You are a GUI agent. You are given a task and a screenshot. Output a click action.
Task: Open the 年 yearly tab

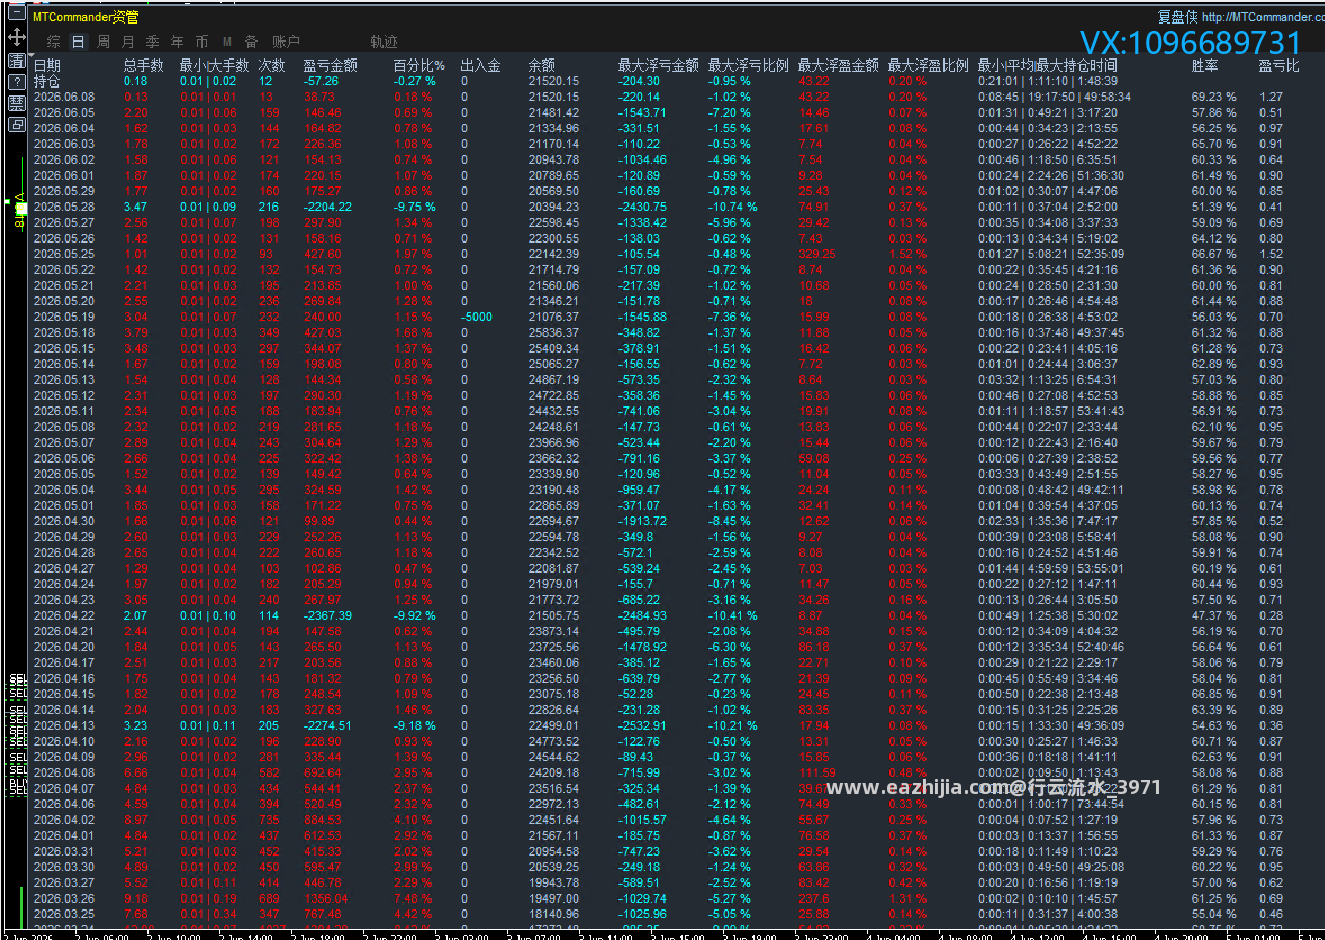click(177, 42)
